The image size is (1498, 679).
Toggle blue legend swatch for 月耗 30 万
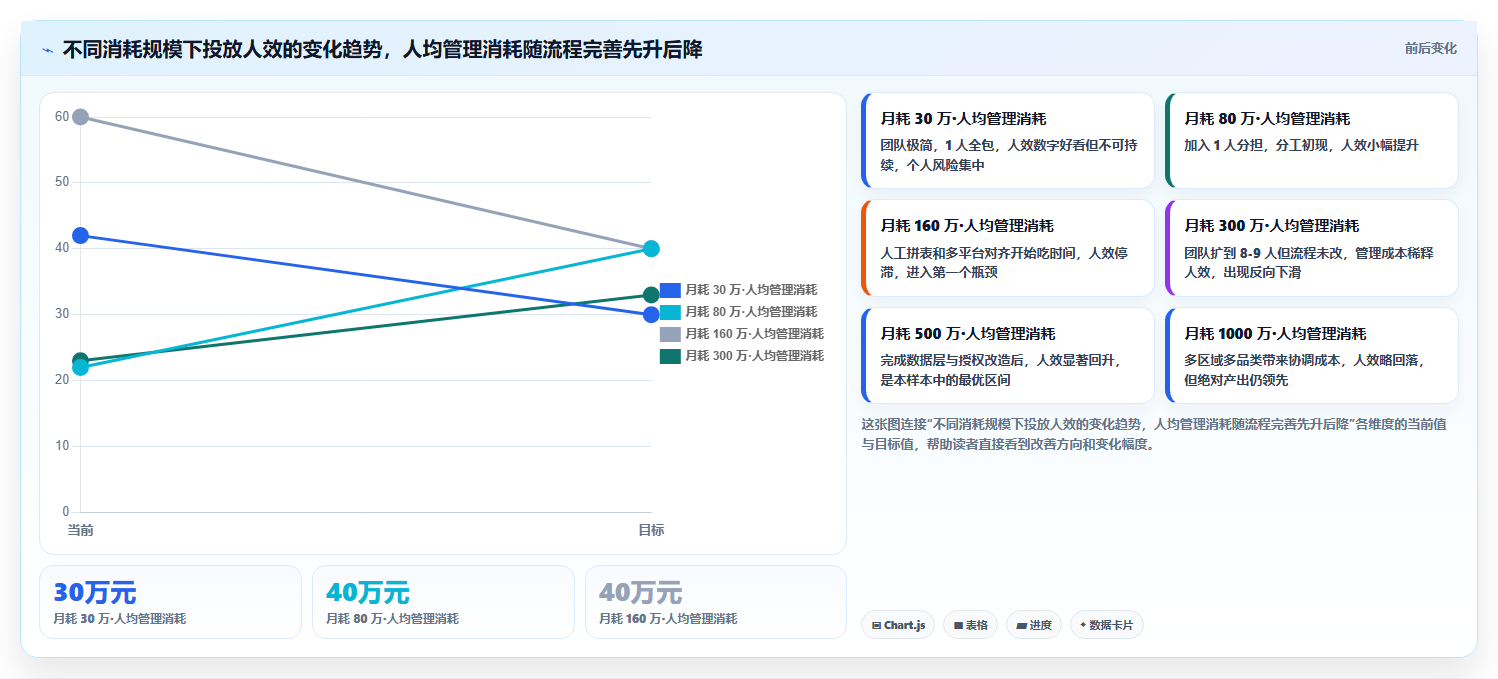click(670, 290)
